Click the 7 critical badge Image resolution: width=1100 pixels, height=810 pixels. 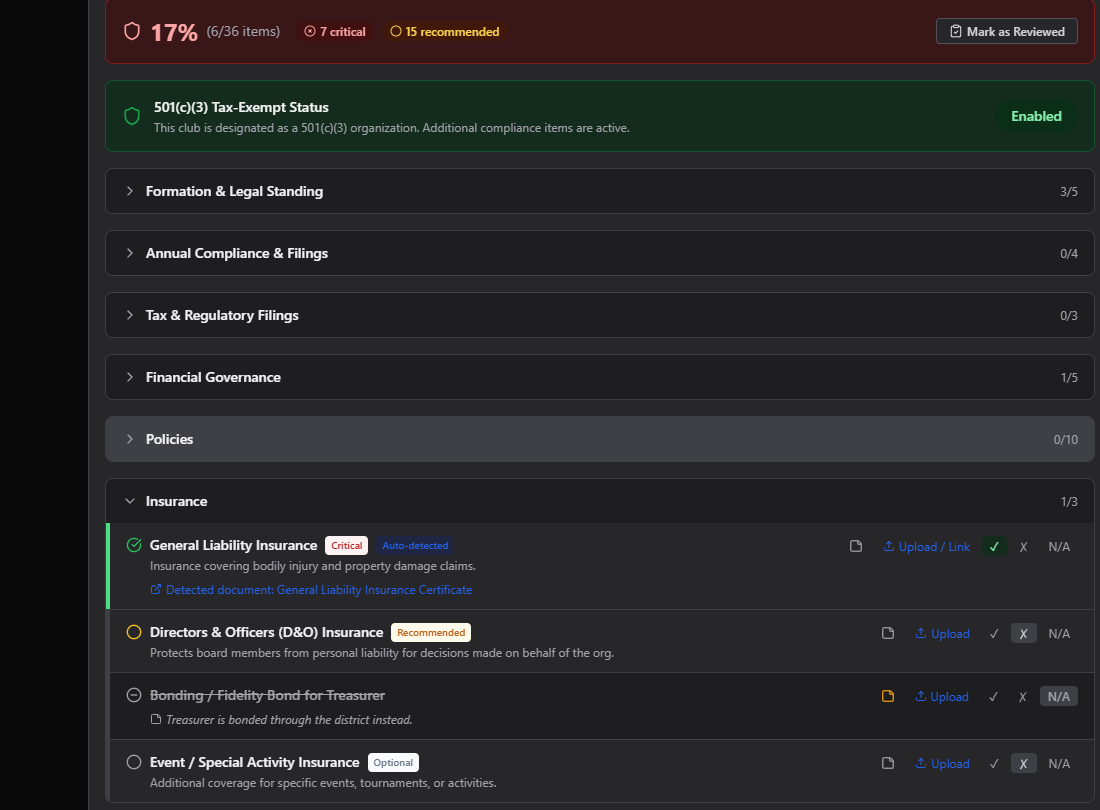(x=335, y=32)
